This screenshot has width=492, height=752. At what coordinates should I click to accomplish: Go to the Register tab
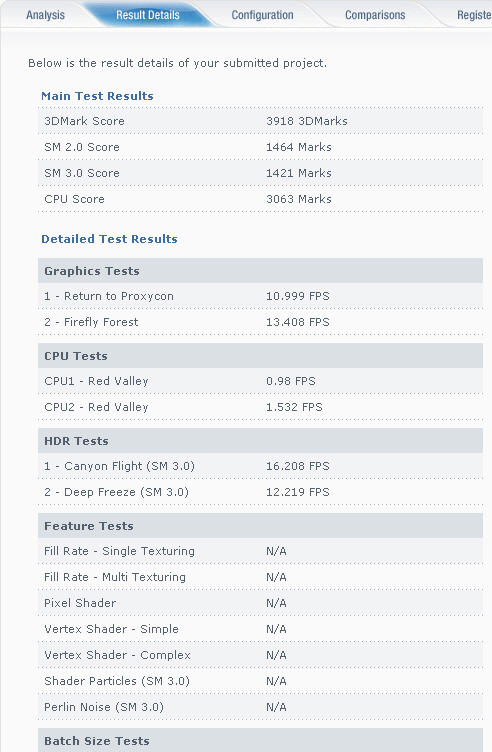click(x=474, y=15)
